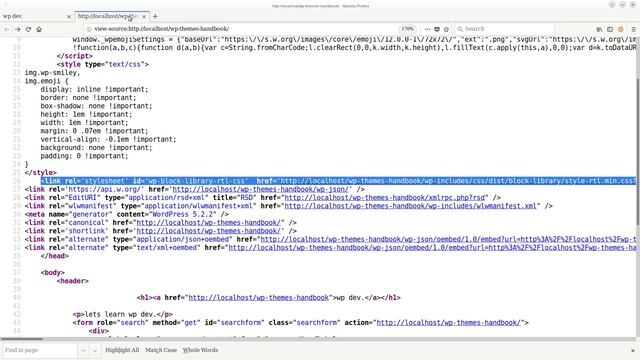Screen dimensions: 640x360
Task: Open the text/xml+oembed href link
Action: tap(432, 247)
